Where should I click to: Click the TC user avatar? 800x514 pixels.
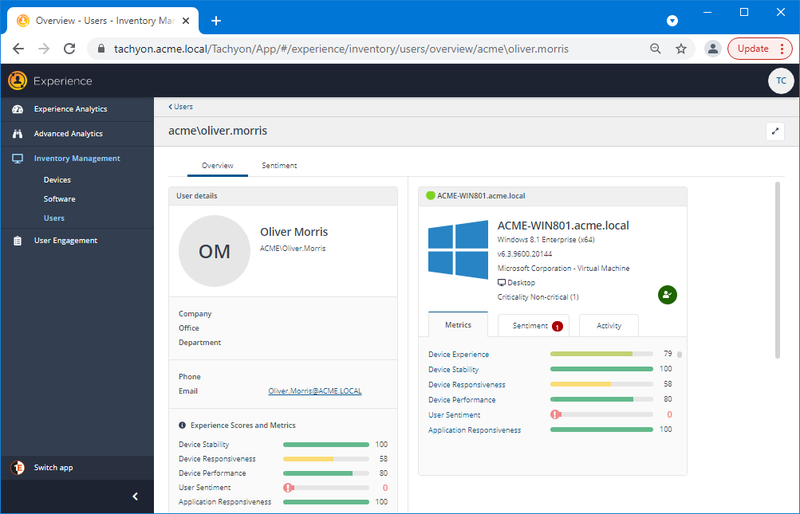click(x=781, y=81)
